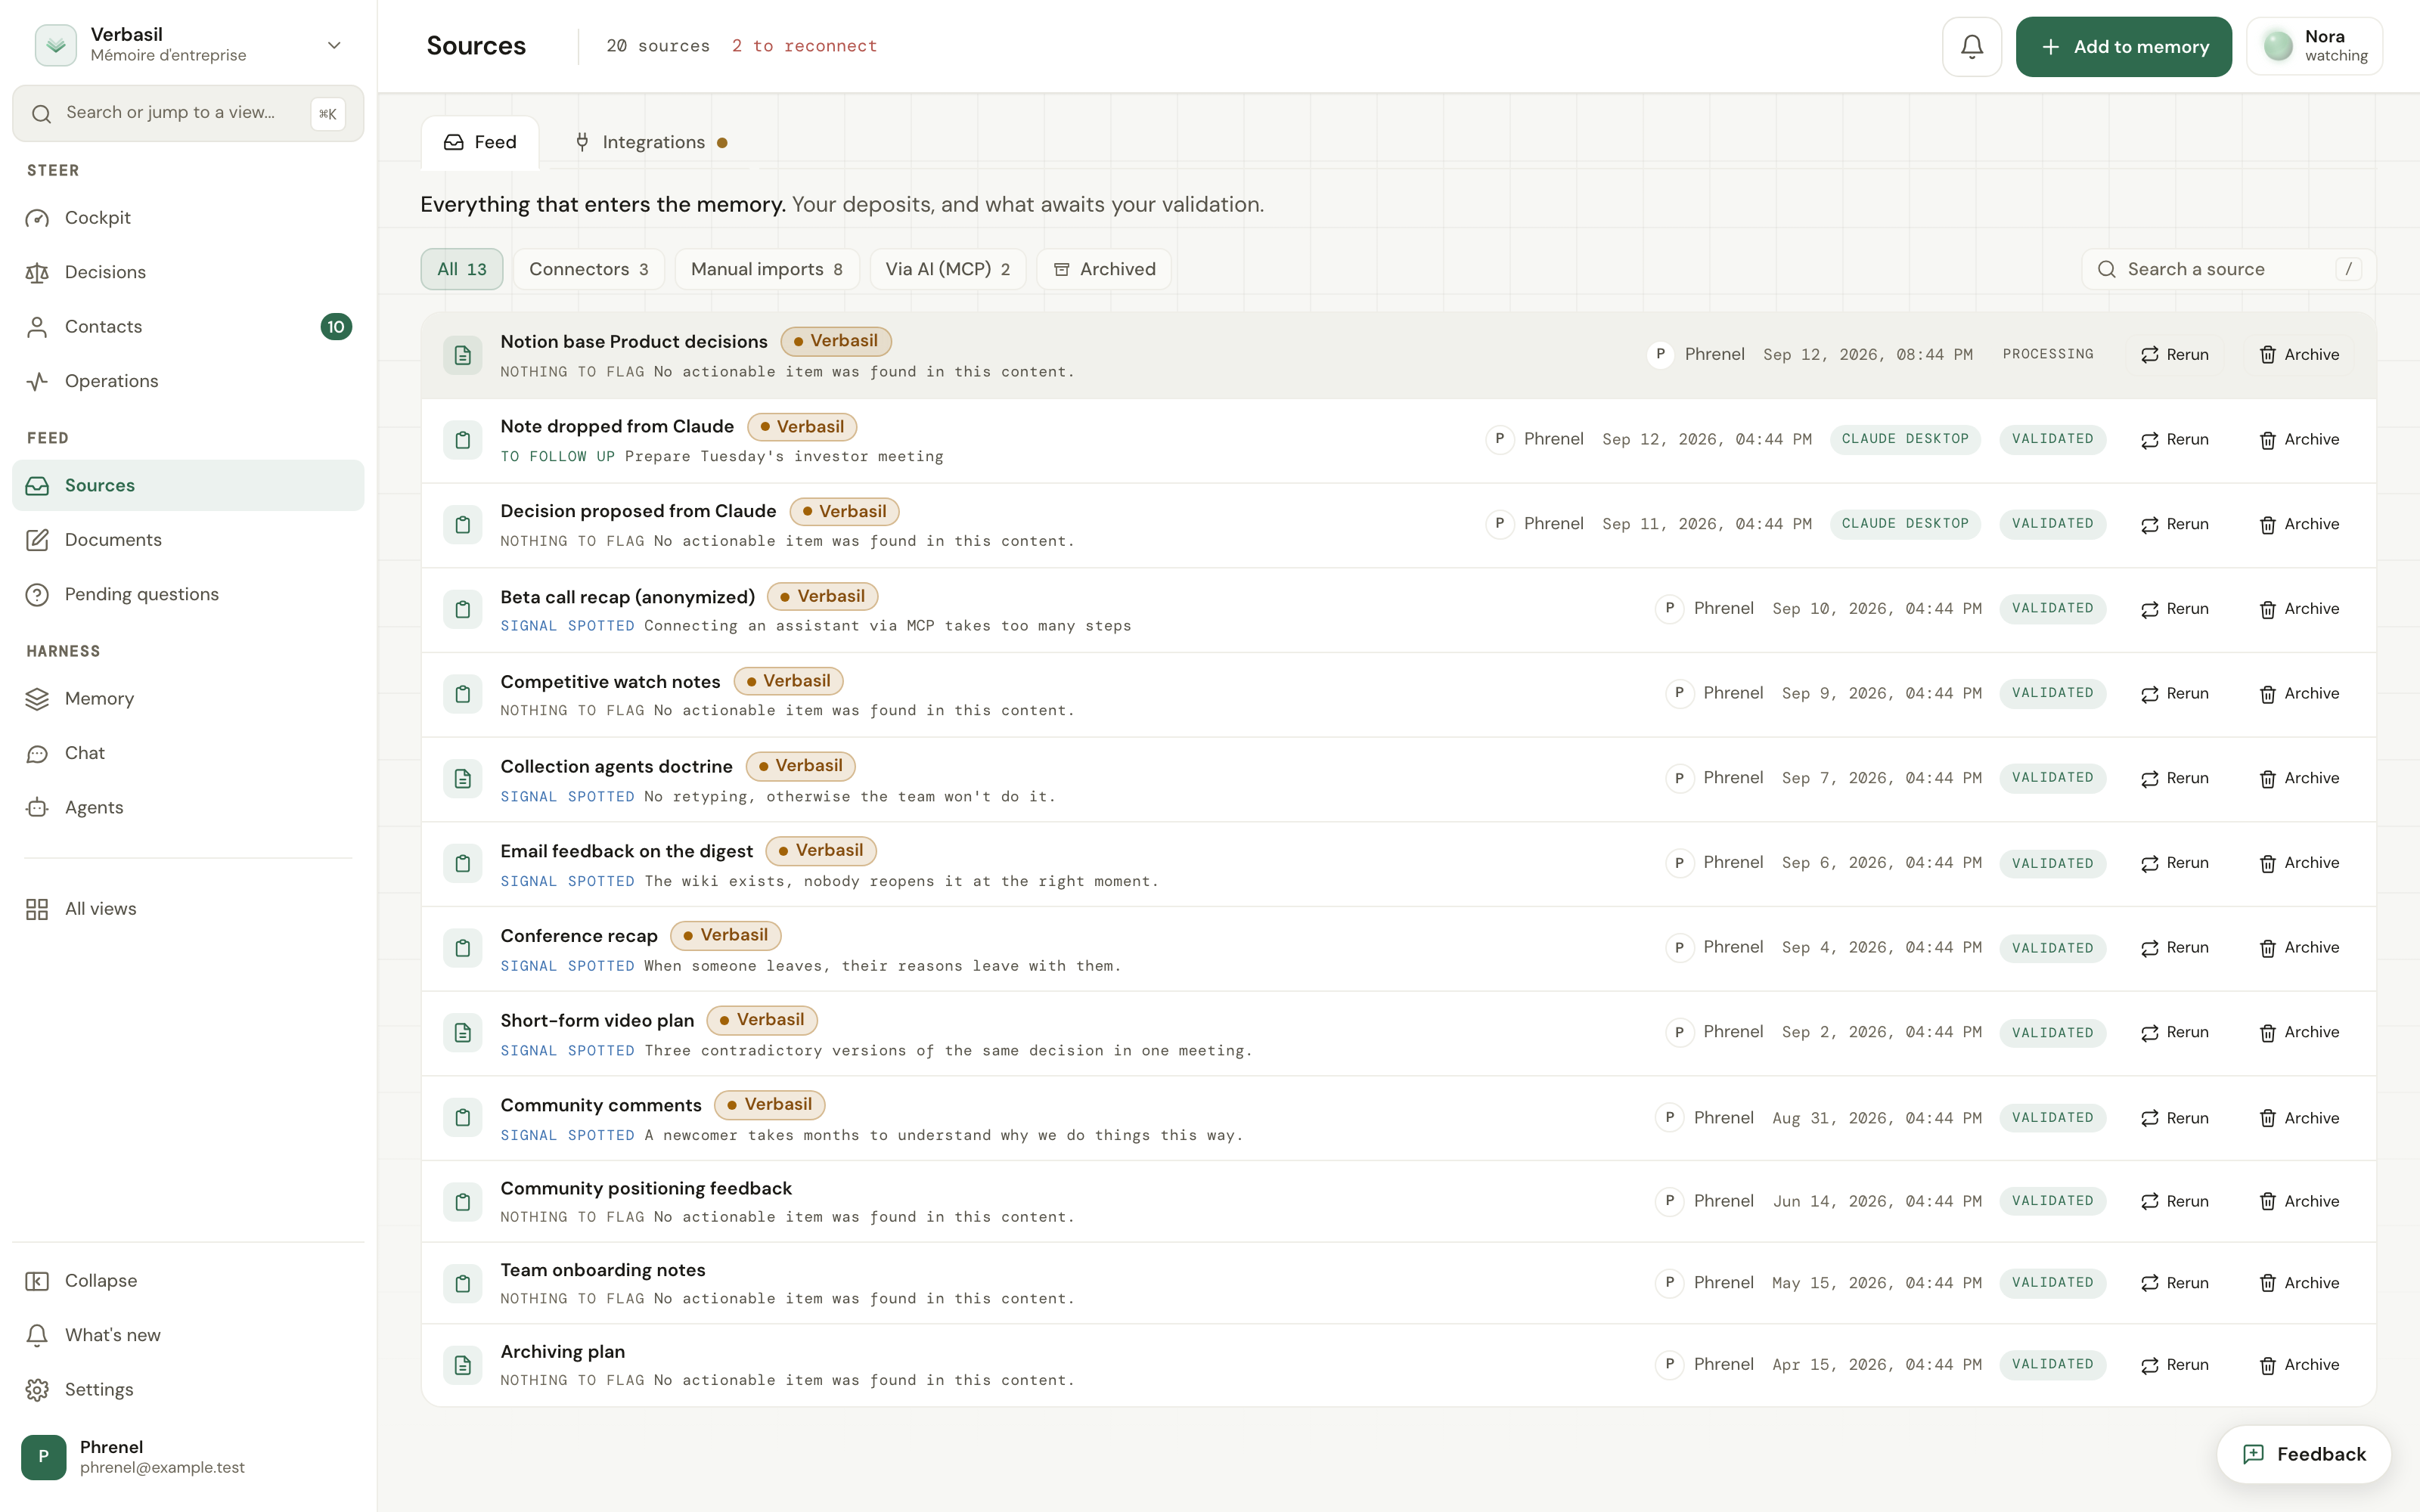The height and width of the screenshot is (1512, 2420).
Task: Open Community comments source title
Action: pyautogui.click(x=601, y=1105)
